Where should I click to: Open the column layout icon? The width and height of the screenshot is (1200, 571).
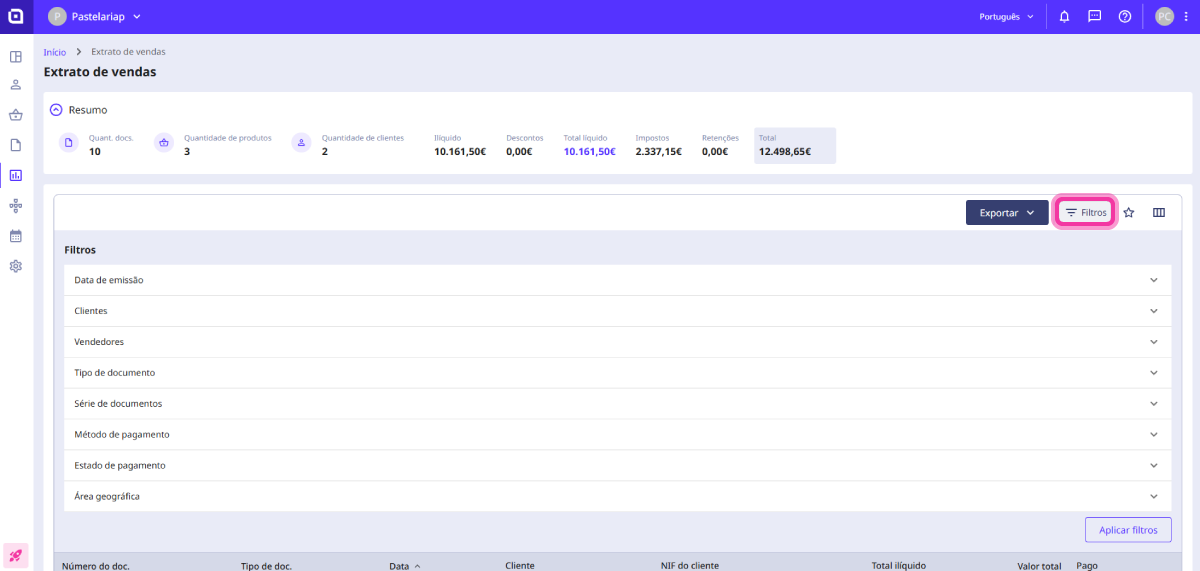1159,213
